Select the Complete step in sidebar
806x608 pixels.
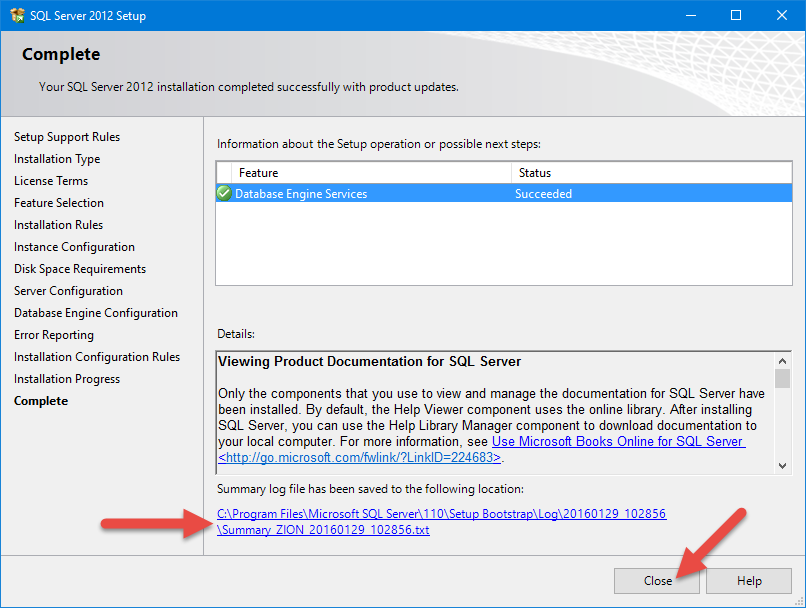click(41, 401)
